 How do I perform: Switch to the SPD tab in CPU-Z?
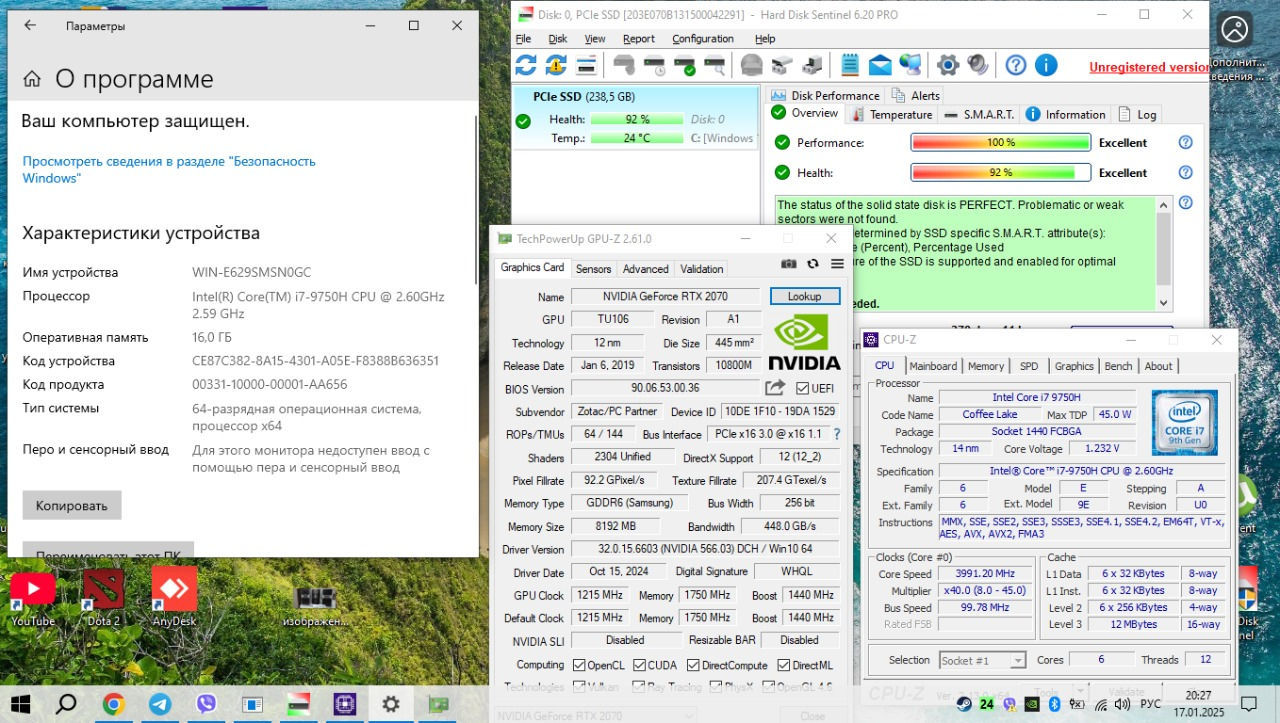1029,366
